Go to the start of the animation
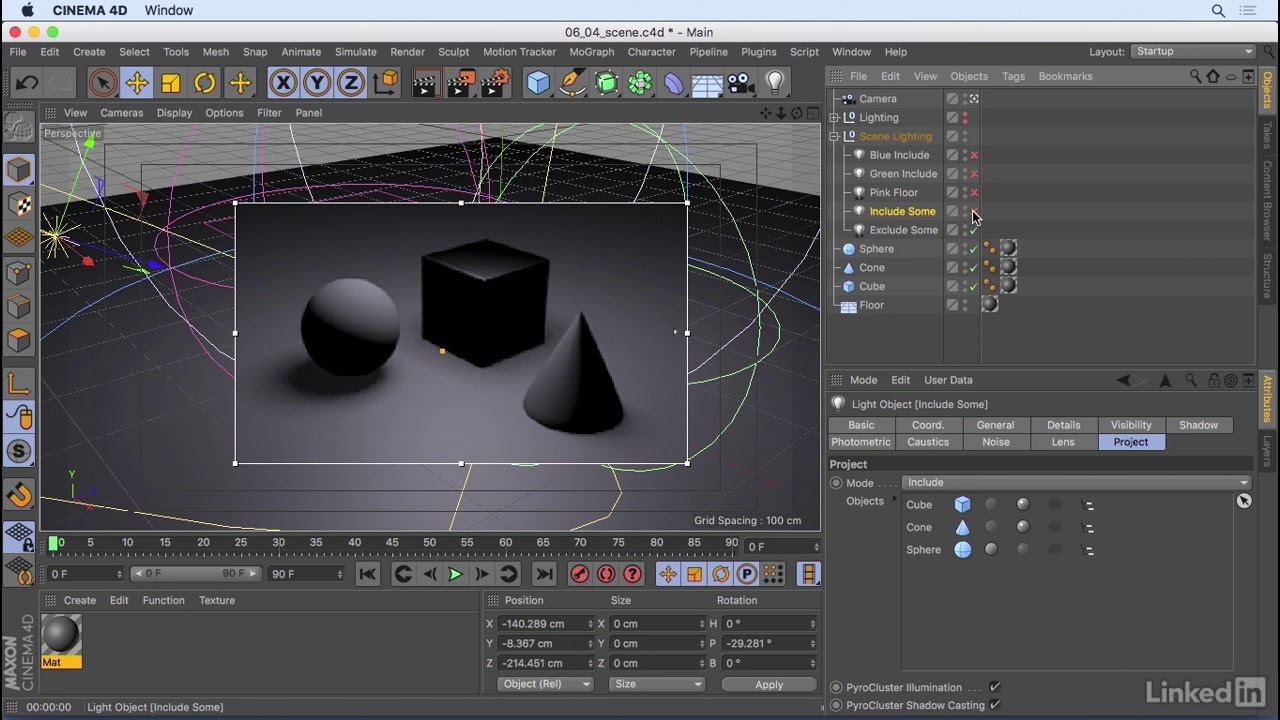 (367, 574)
